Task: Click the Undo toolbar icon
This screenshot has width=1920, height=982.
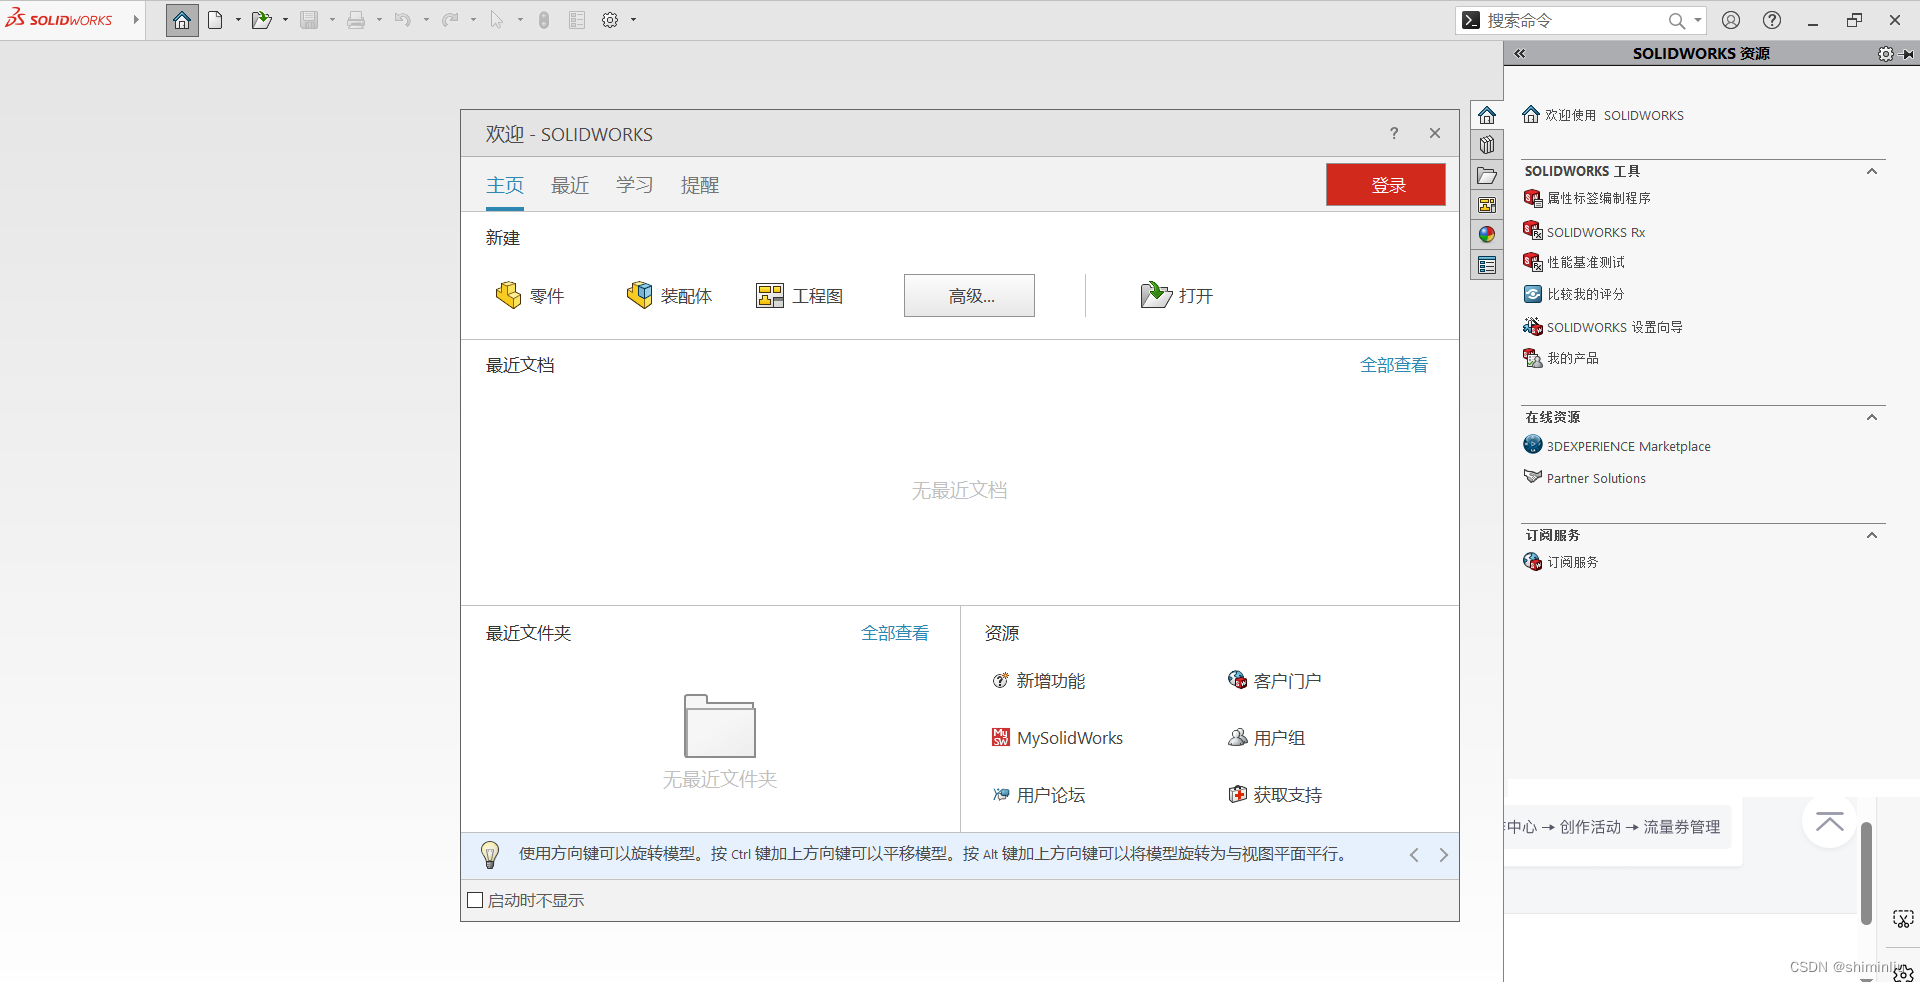Action: [403, 20]
